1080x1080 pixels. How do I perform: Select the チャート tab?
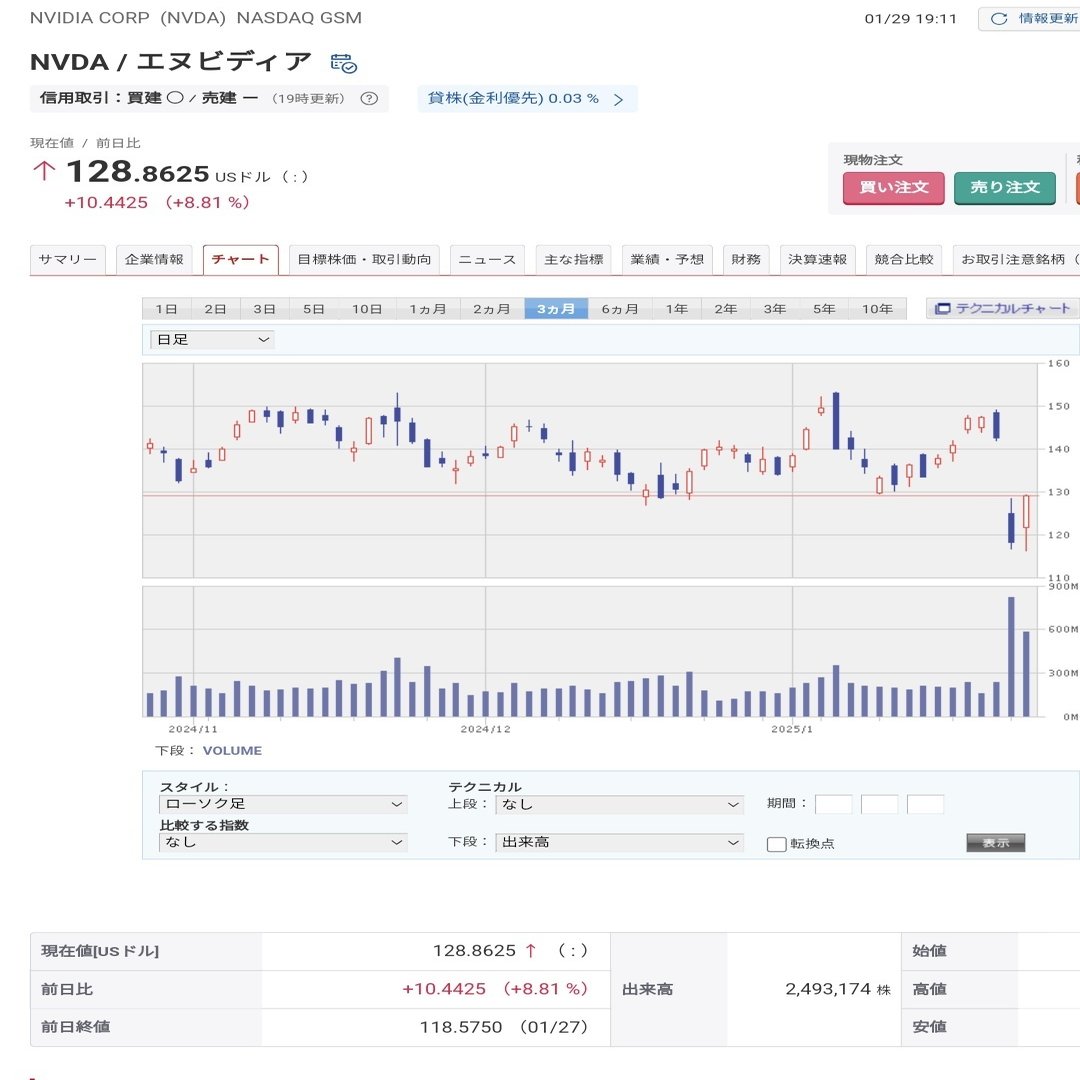click(240, 260)
